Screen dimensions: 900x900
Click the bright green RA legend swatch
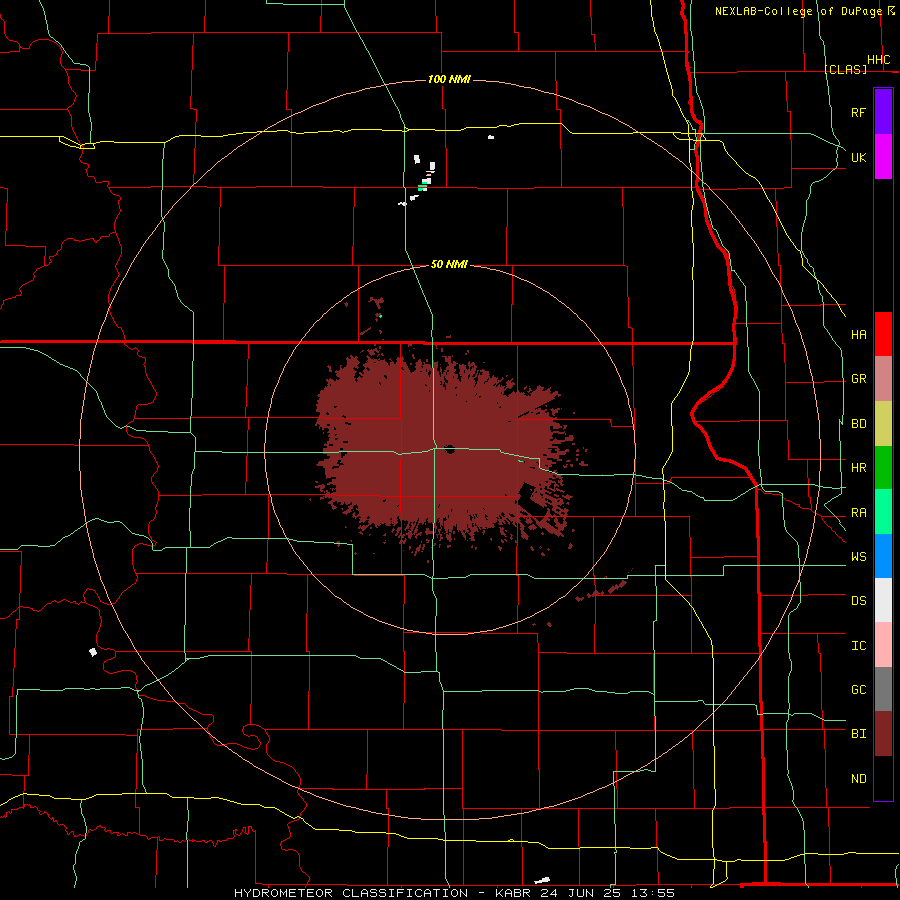(883, 511)
